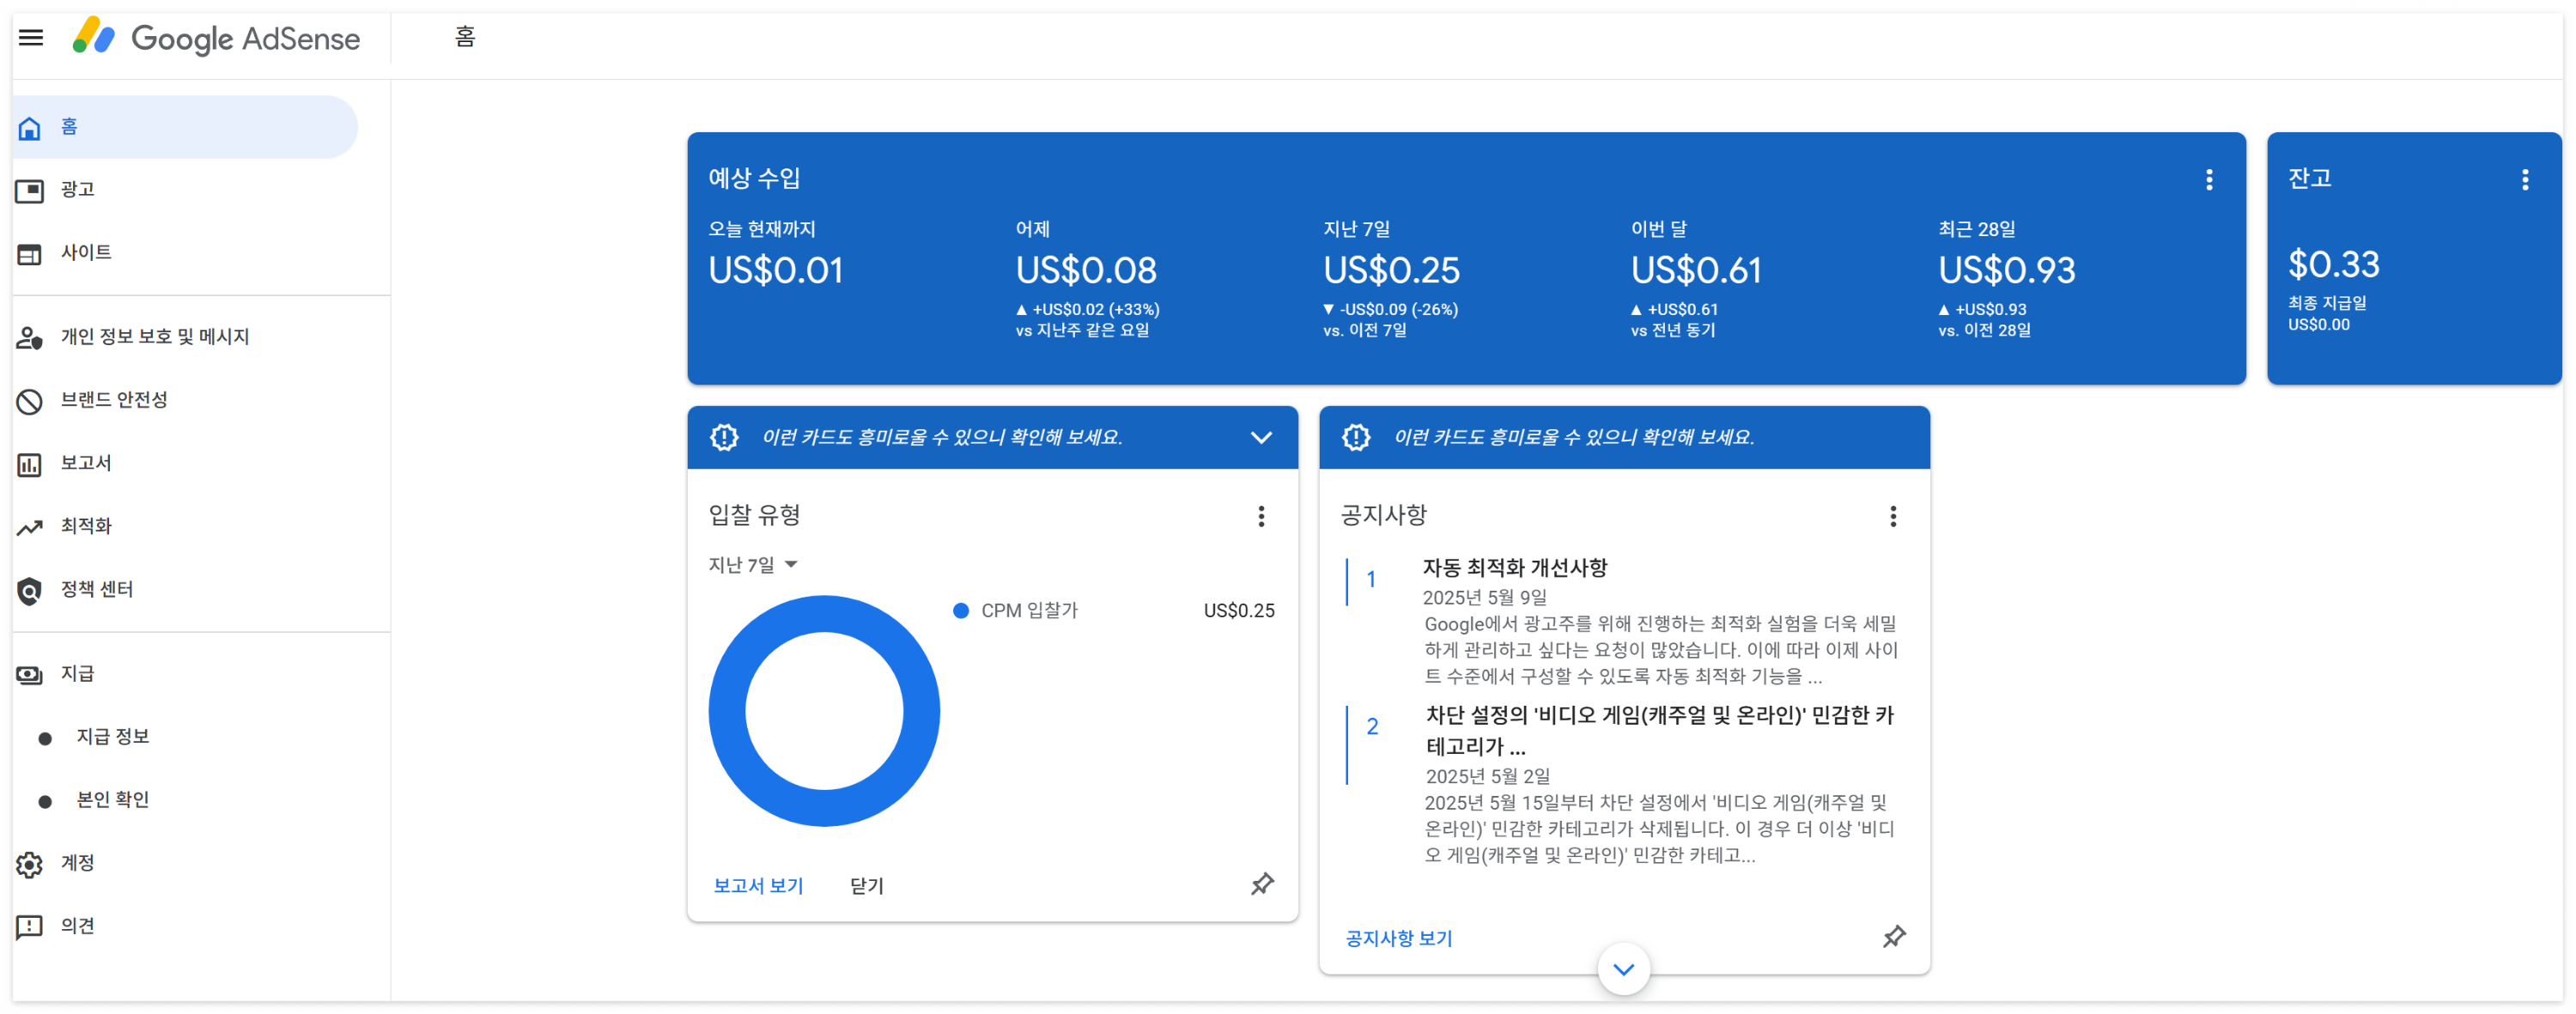
Task: Pin the 공지사항 card
Action: [x=1893, y=937]
